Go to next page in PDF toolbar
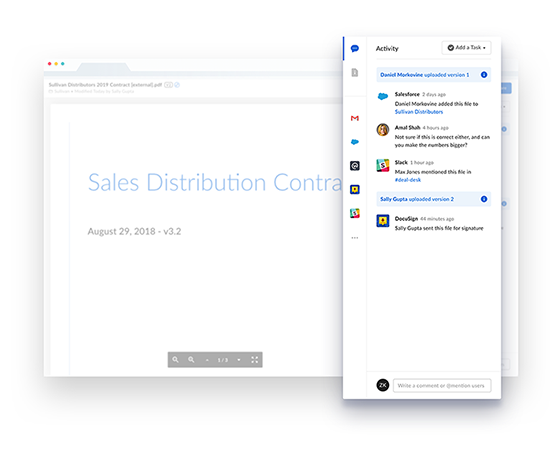This screenshot has width=560, height=459. coord(239,360)
